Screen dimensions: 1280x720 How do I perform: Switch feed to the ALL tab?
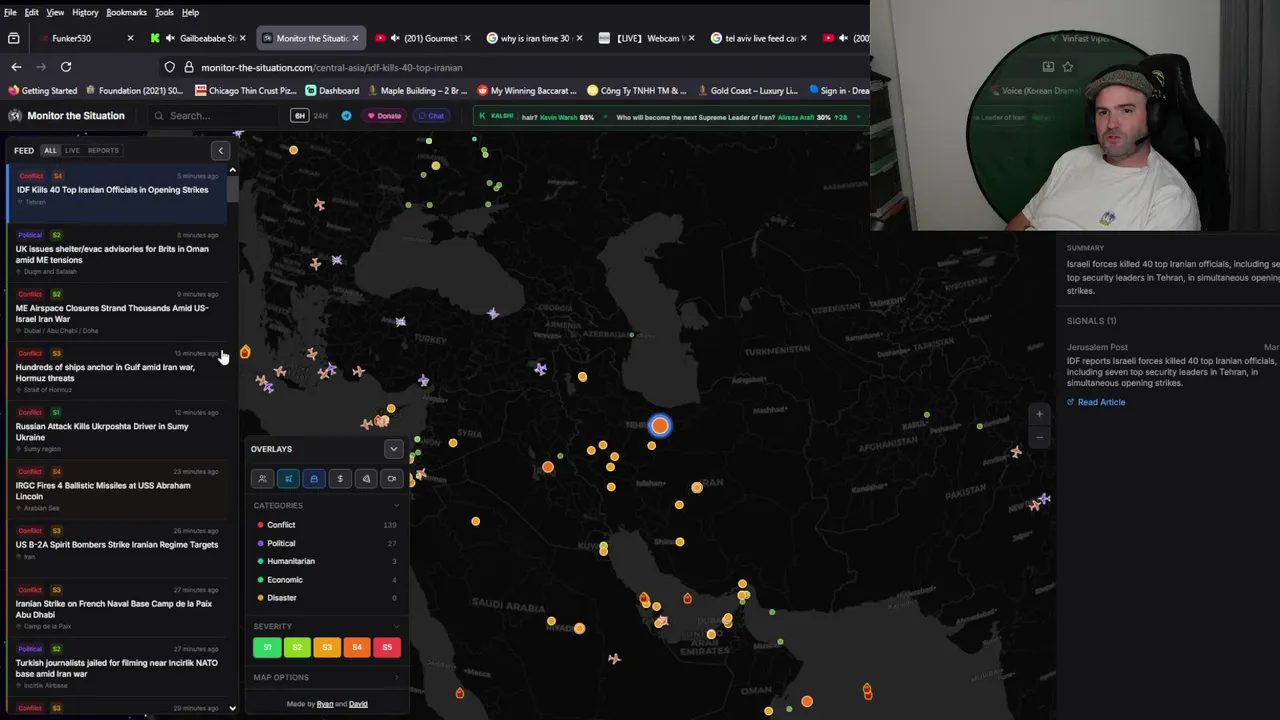tap(50, 151)
